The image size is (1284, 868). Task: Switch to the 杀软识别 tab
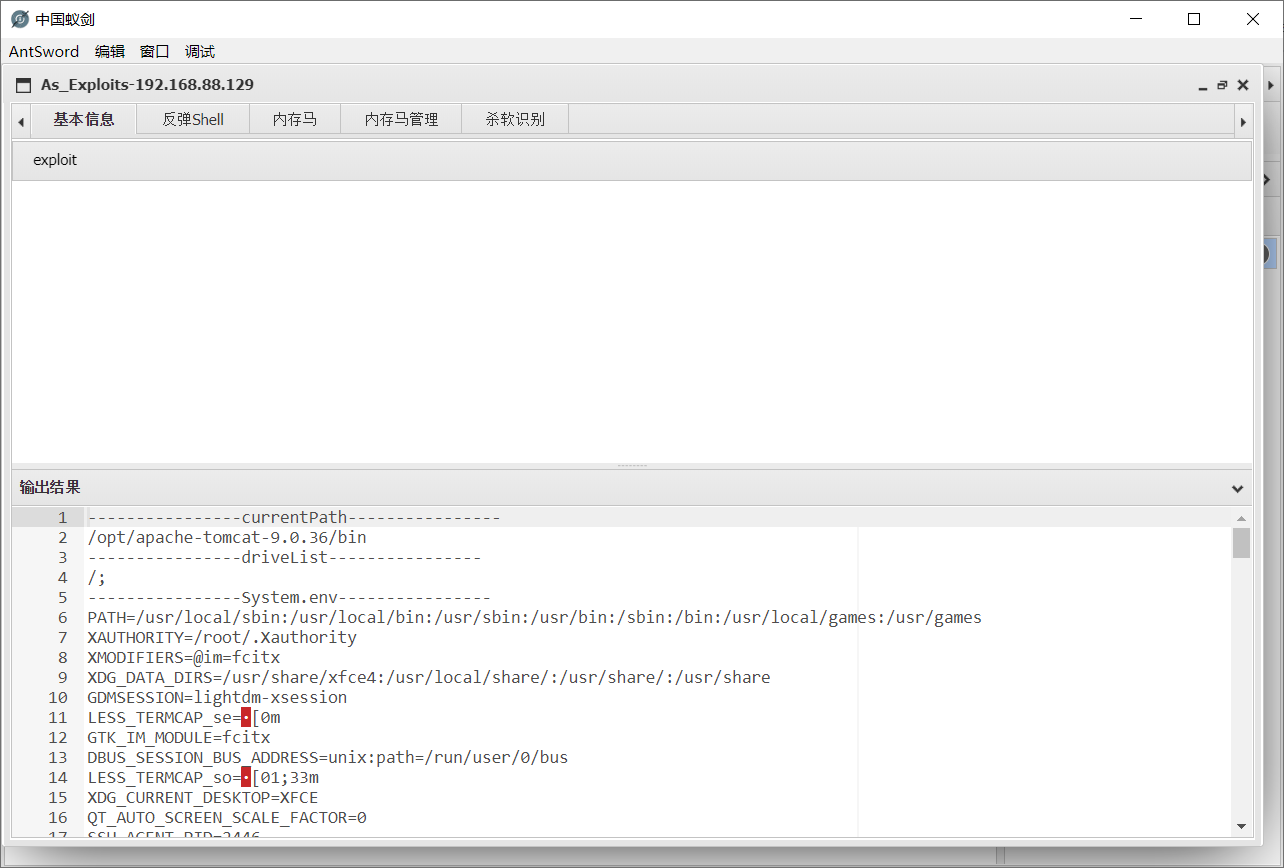point(515,120)
